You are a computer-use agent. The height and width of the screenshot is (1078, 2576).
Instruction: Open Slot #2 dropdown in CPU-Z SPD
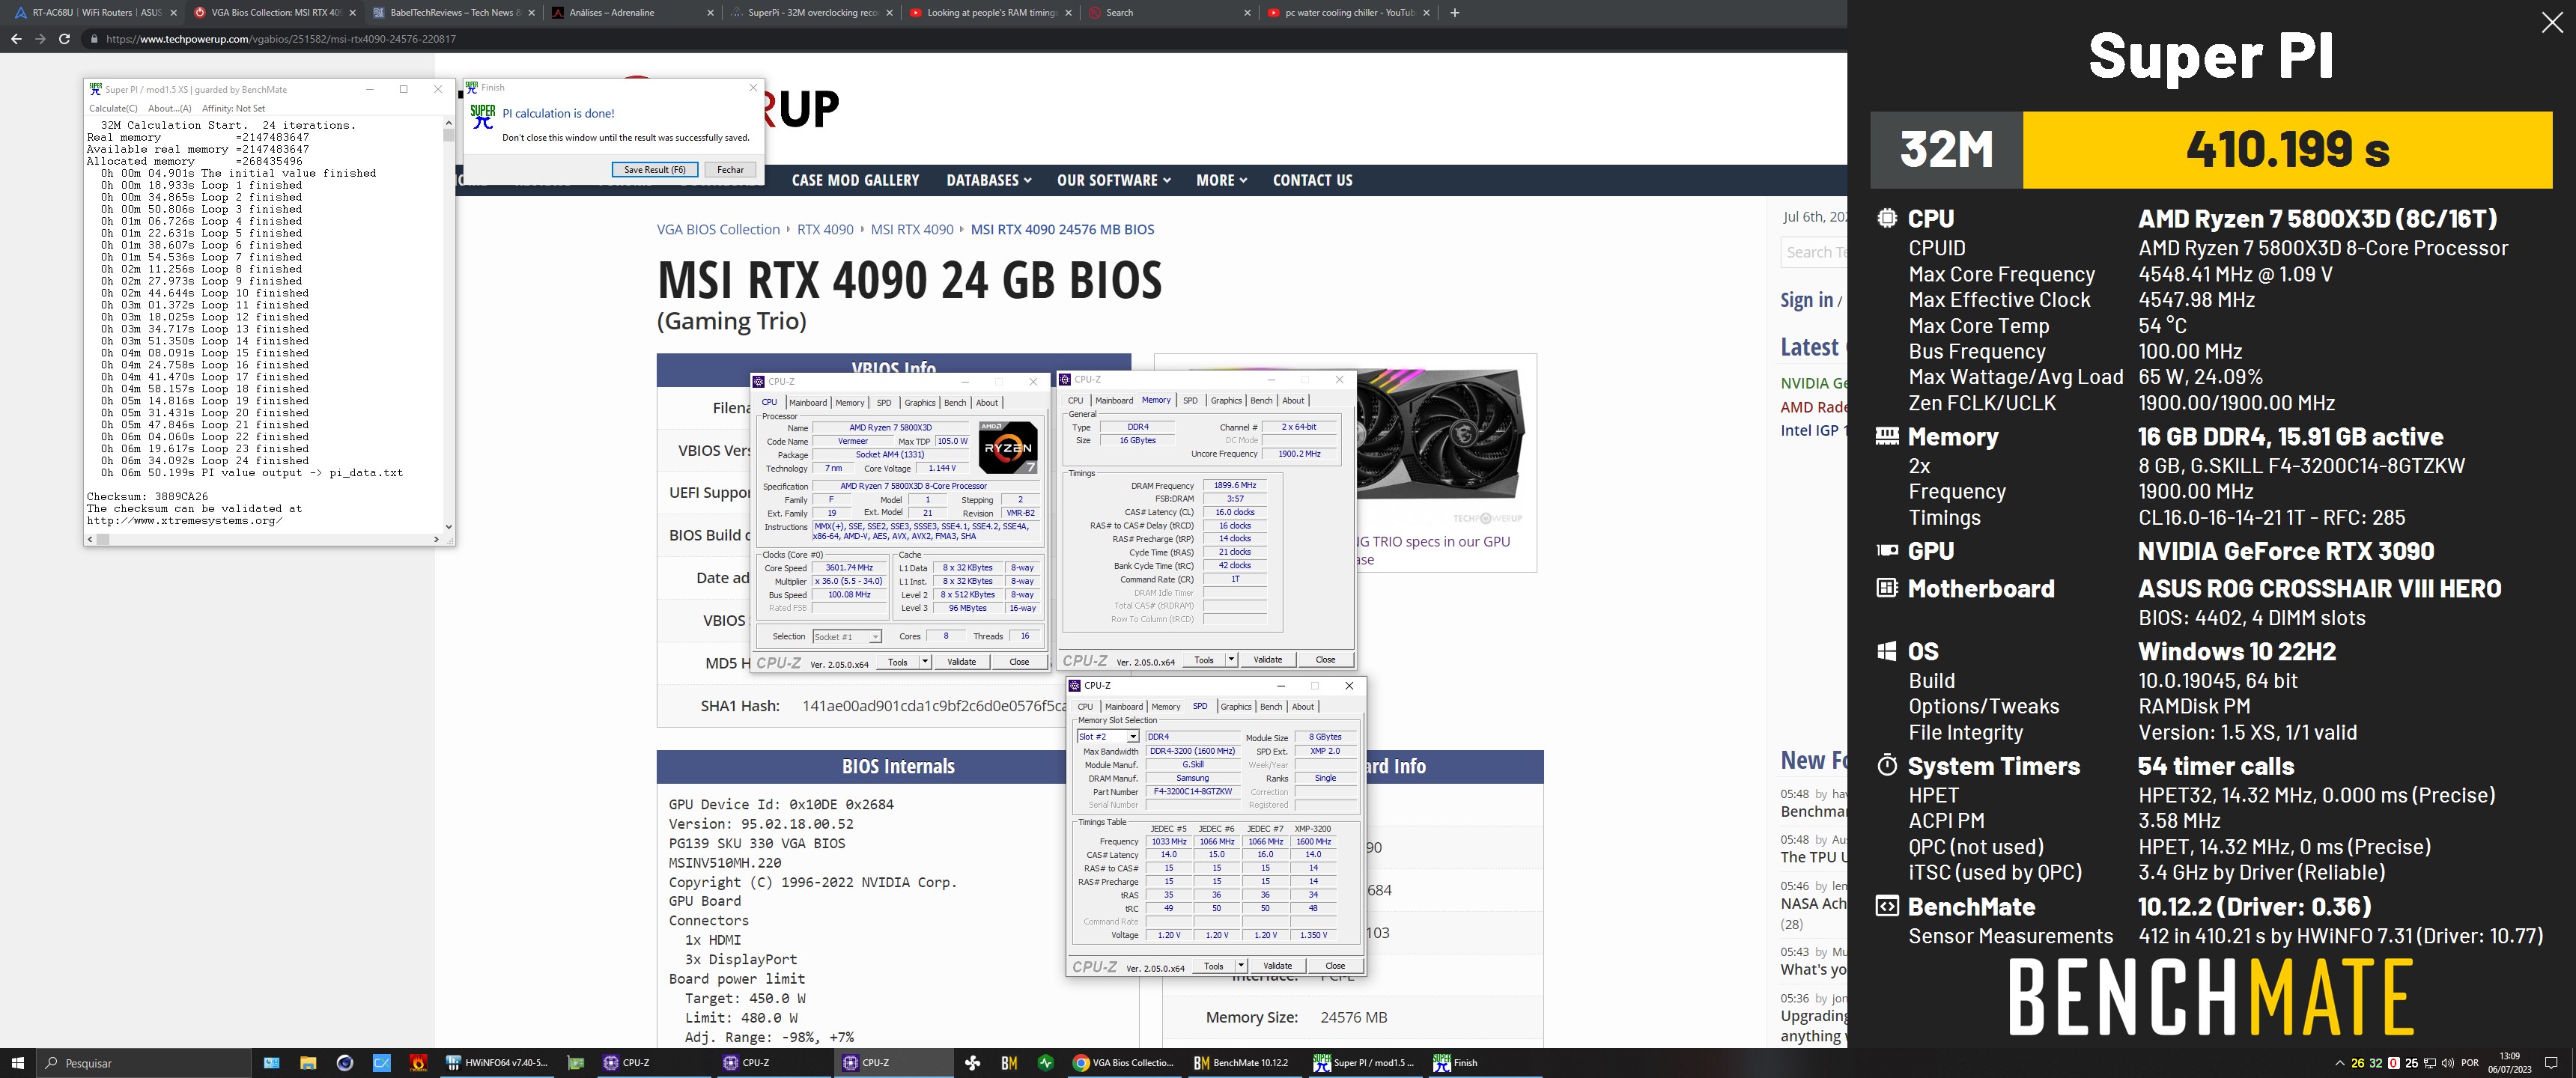click(1132, 737)
